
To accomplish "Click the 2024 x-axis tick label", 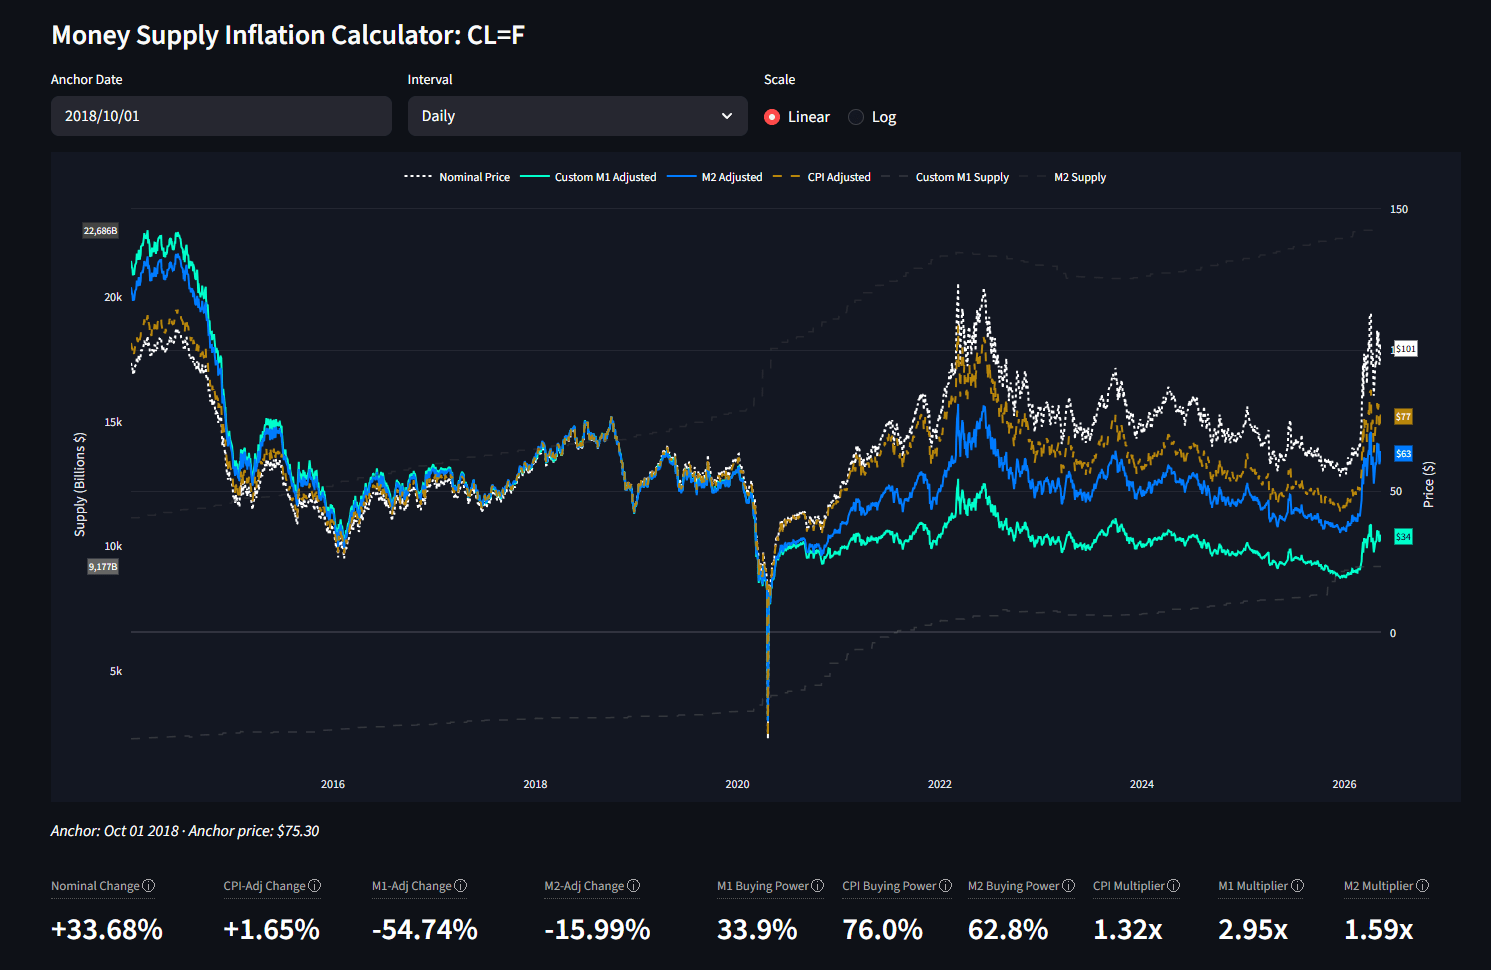I will [x=1142, y=784].
